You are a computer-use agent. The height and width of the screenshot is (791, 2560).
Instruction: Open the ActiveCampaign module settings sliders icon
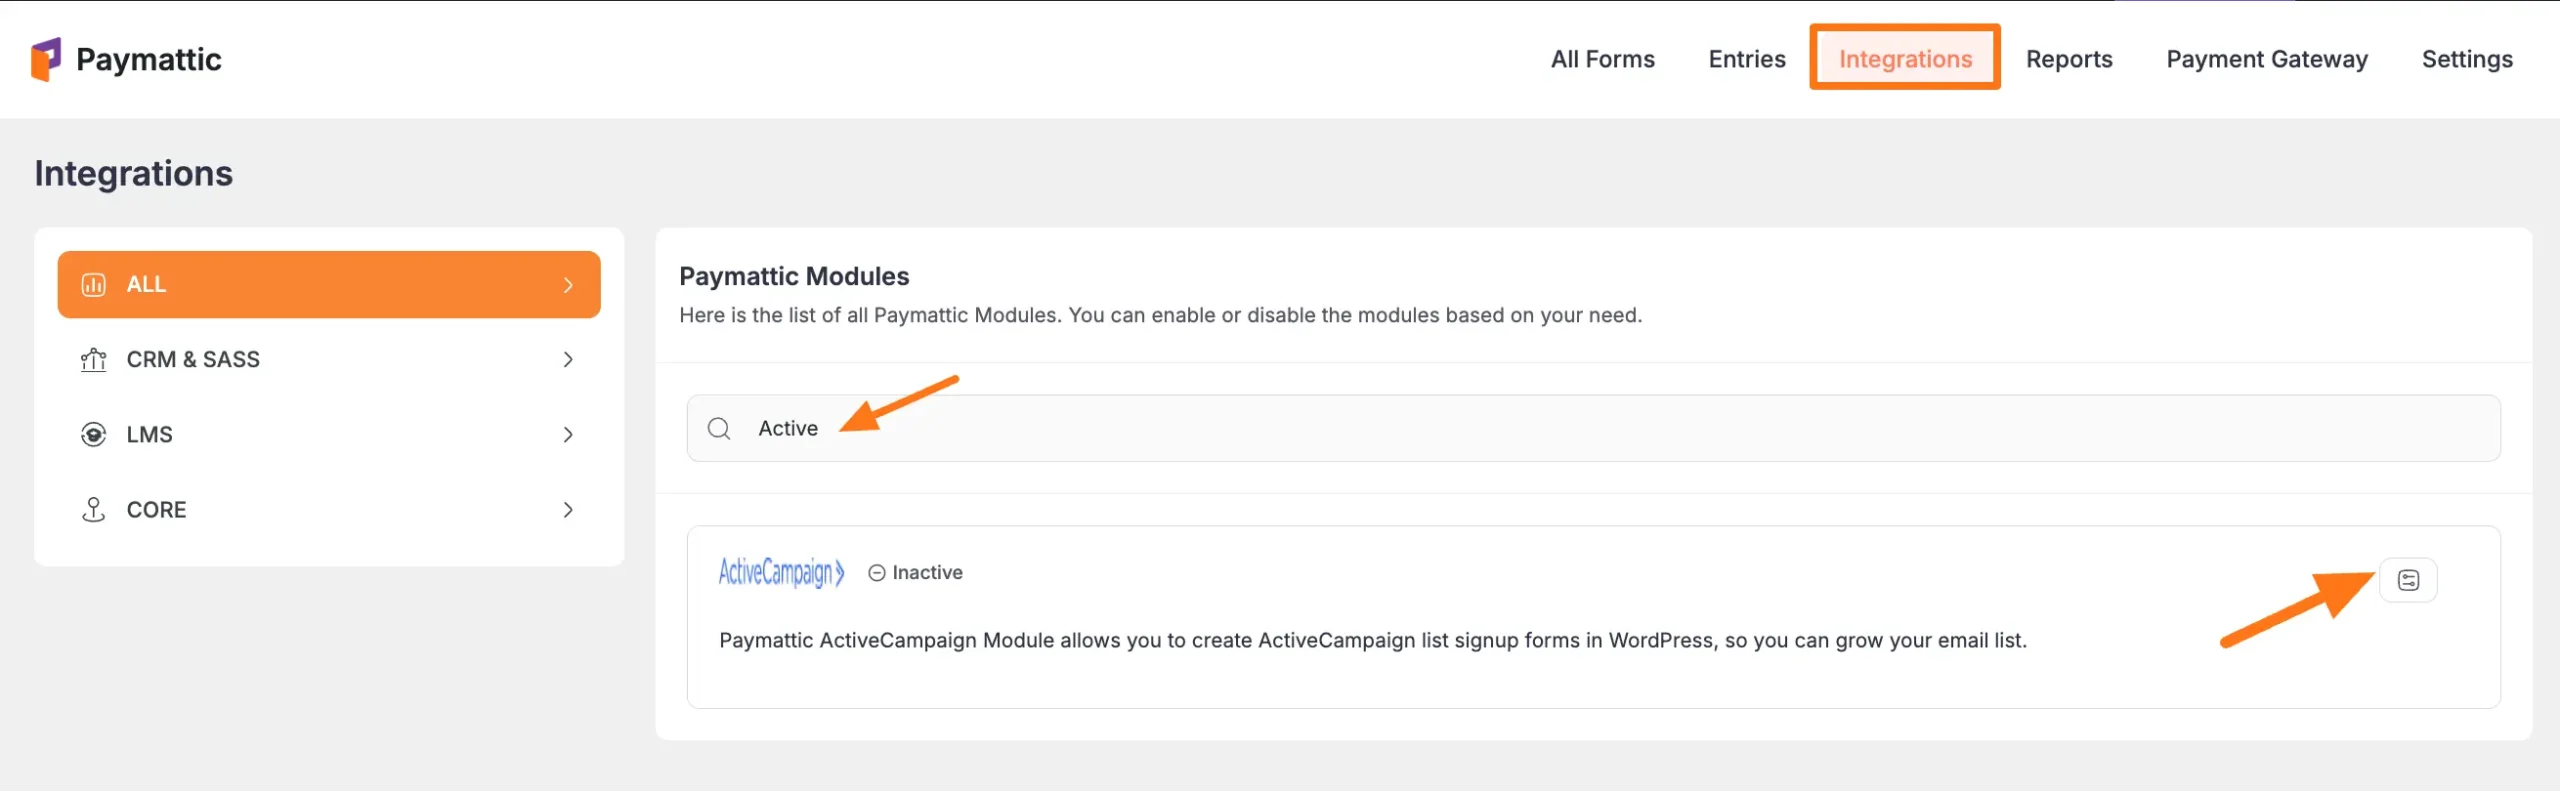click(2410, 579)
